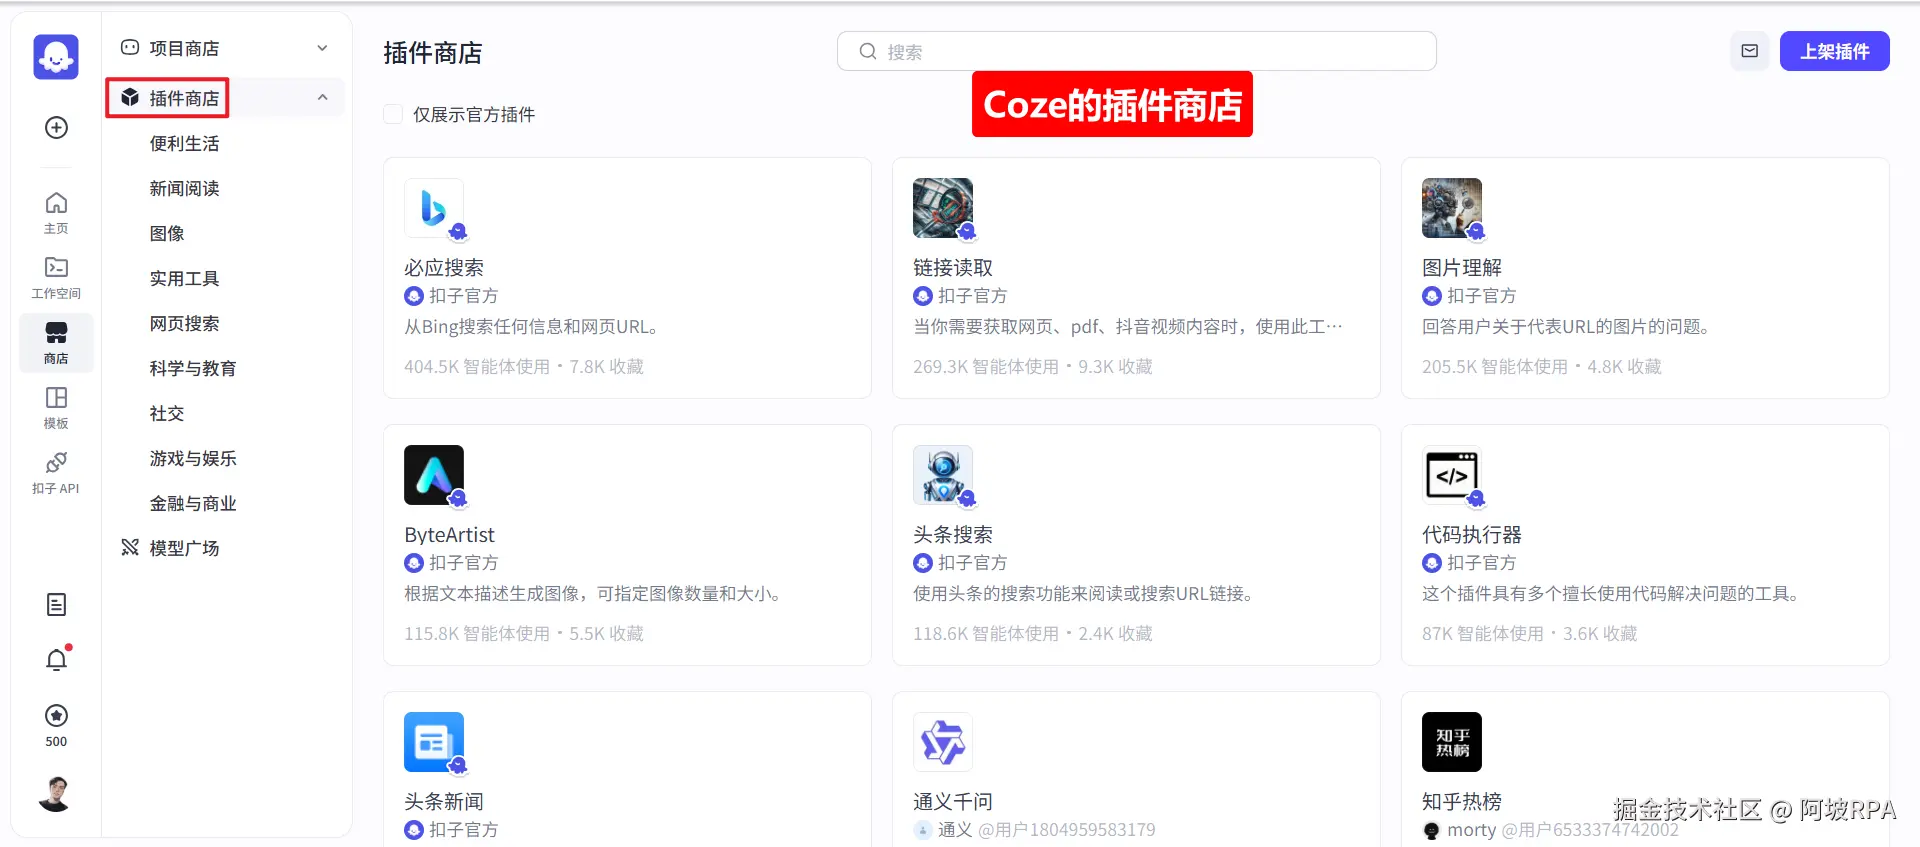Screen dimensions: 1920x847
Task: Open the ByteArtist plugin title
Action: [449, 534]
